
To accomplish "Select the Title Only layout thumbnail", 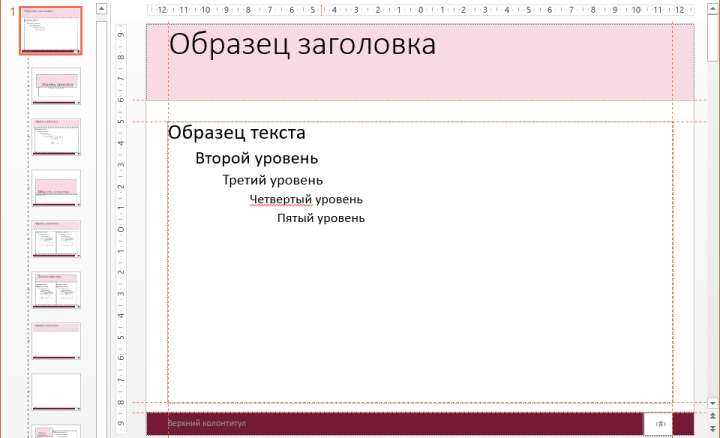I will click(56, 341).
